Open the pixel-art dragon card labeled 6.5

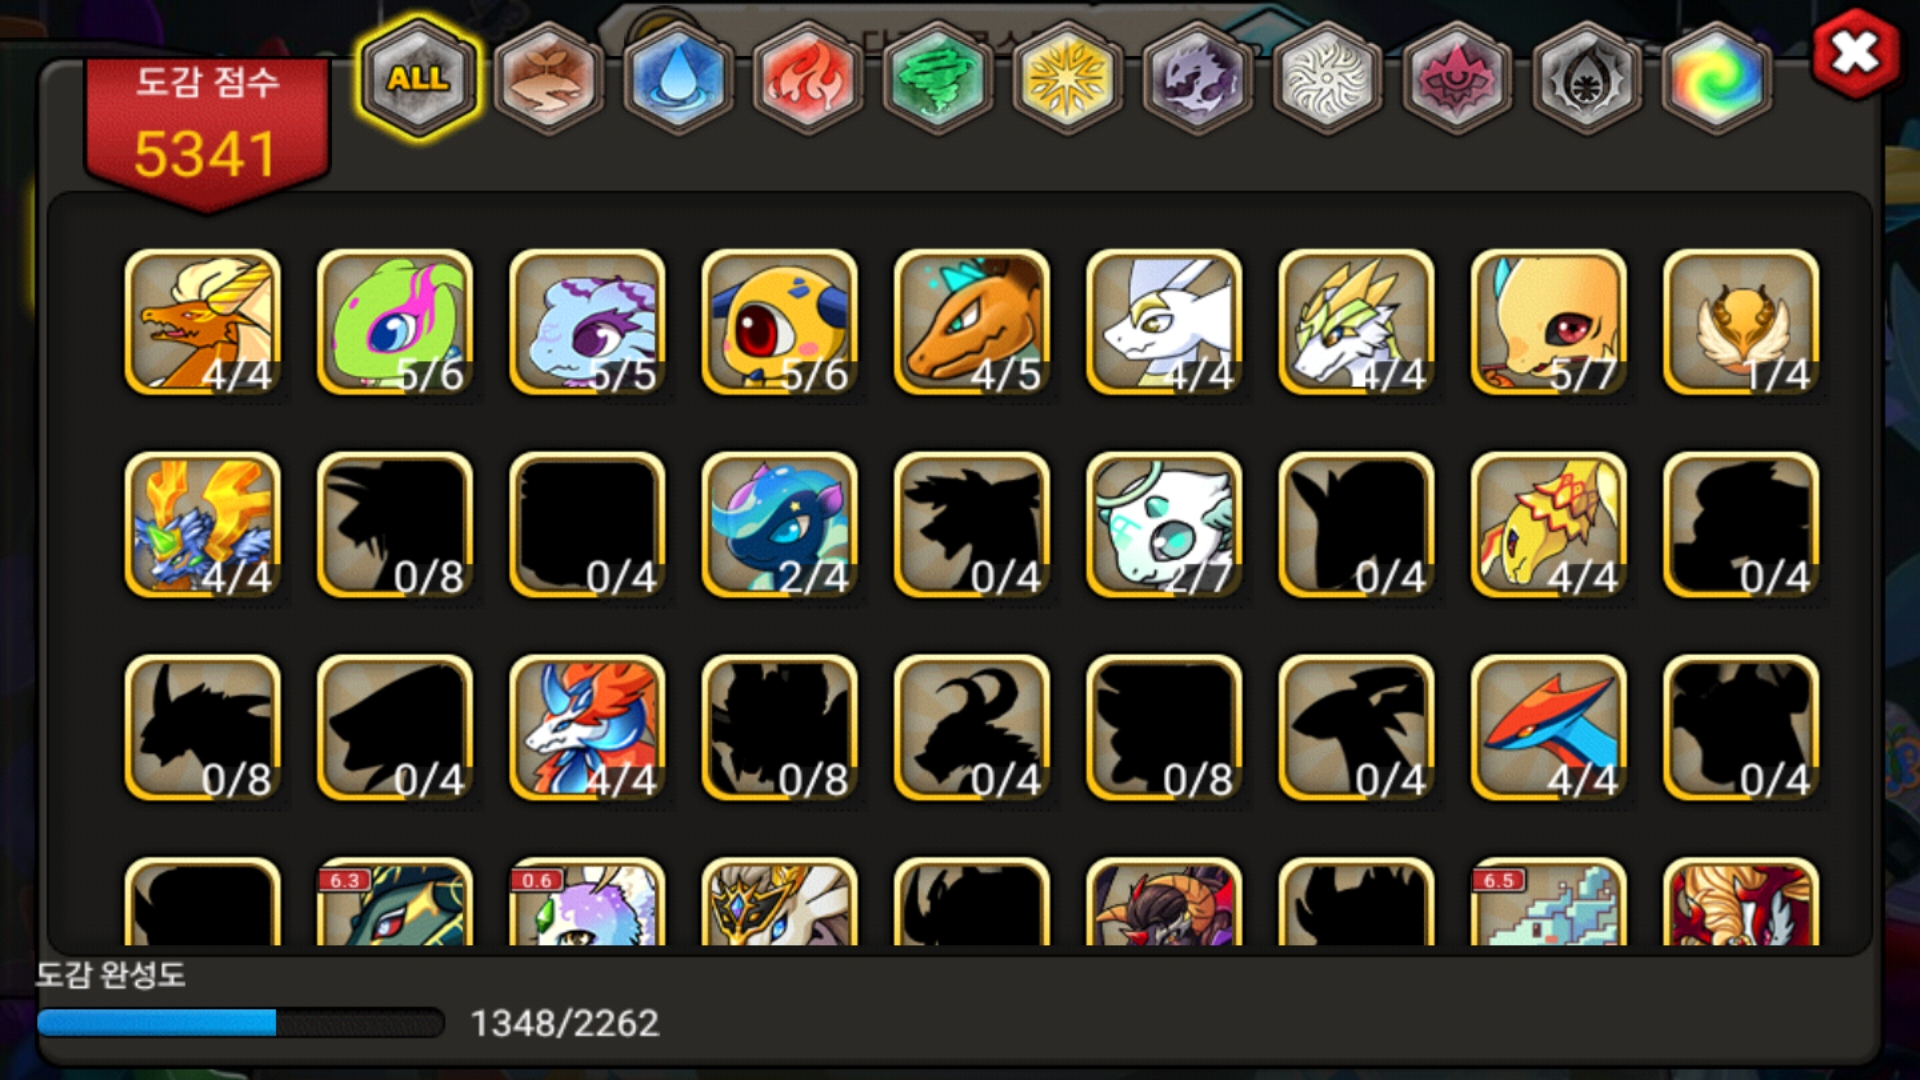1549,902
